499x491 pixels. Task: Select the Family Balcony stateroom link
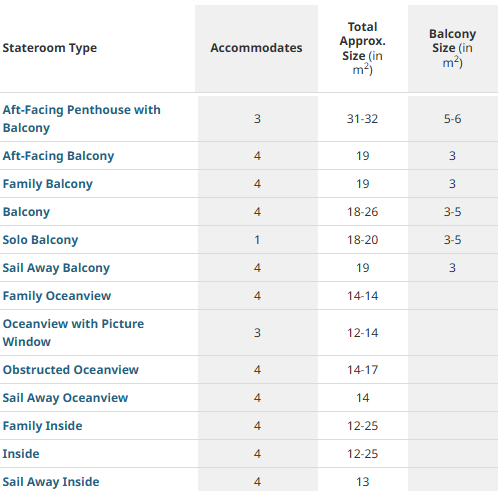48,184
